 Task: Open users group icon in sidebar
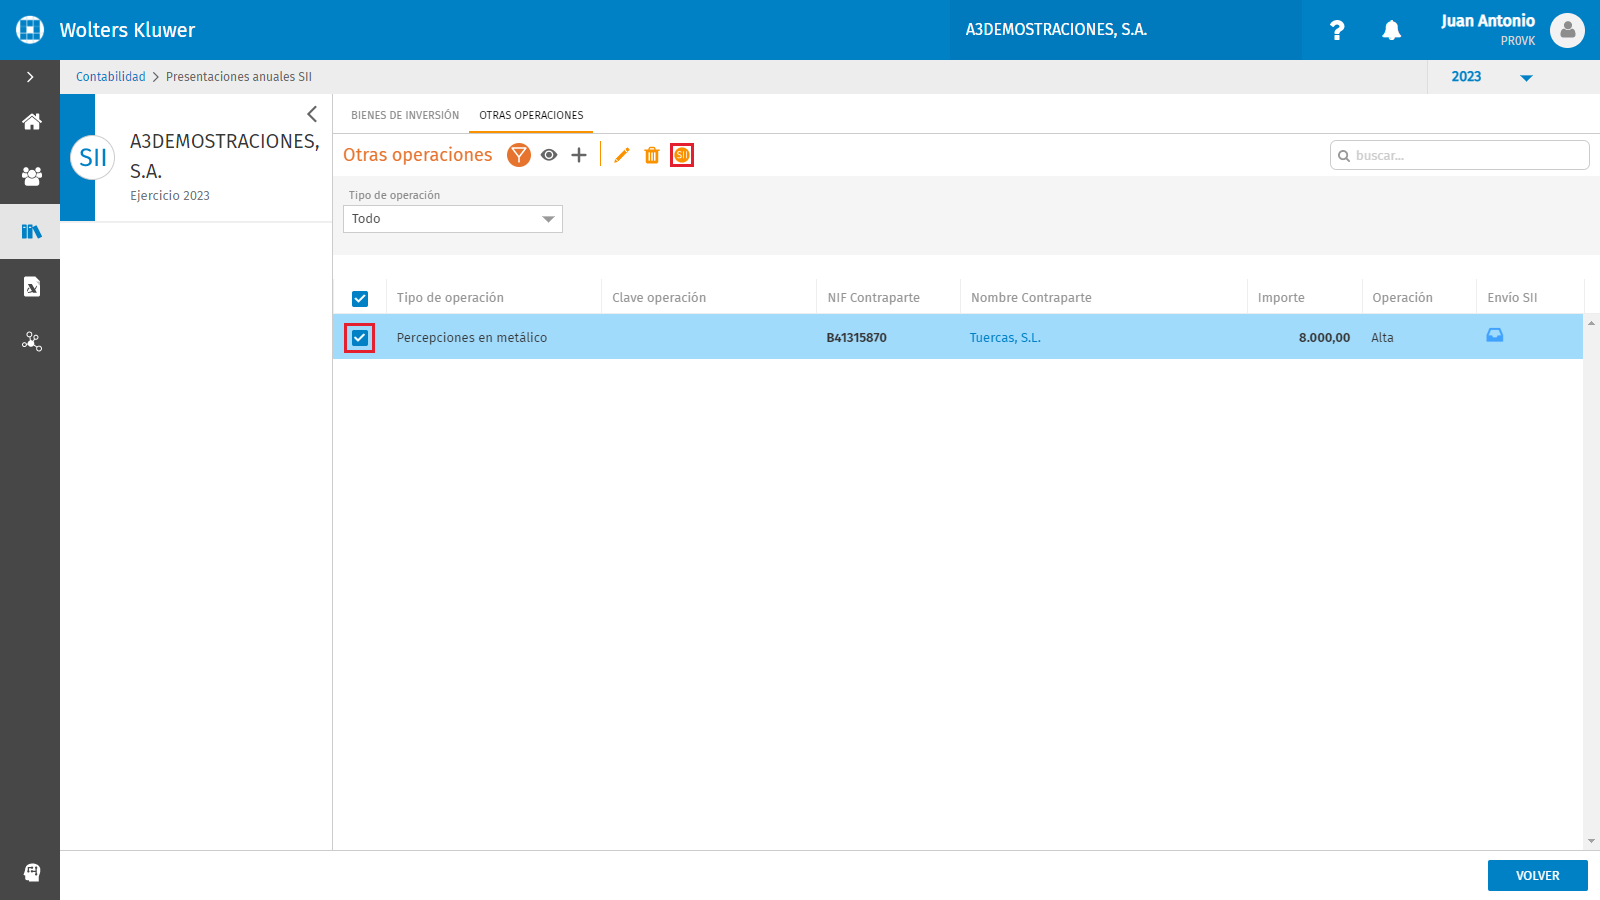[x=32, y=176]
